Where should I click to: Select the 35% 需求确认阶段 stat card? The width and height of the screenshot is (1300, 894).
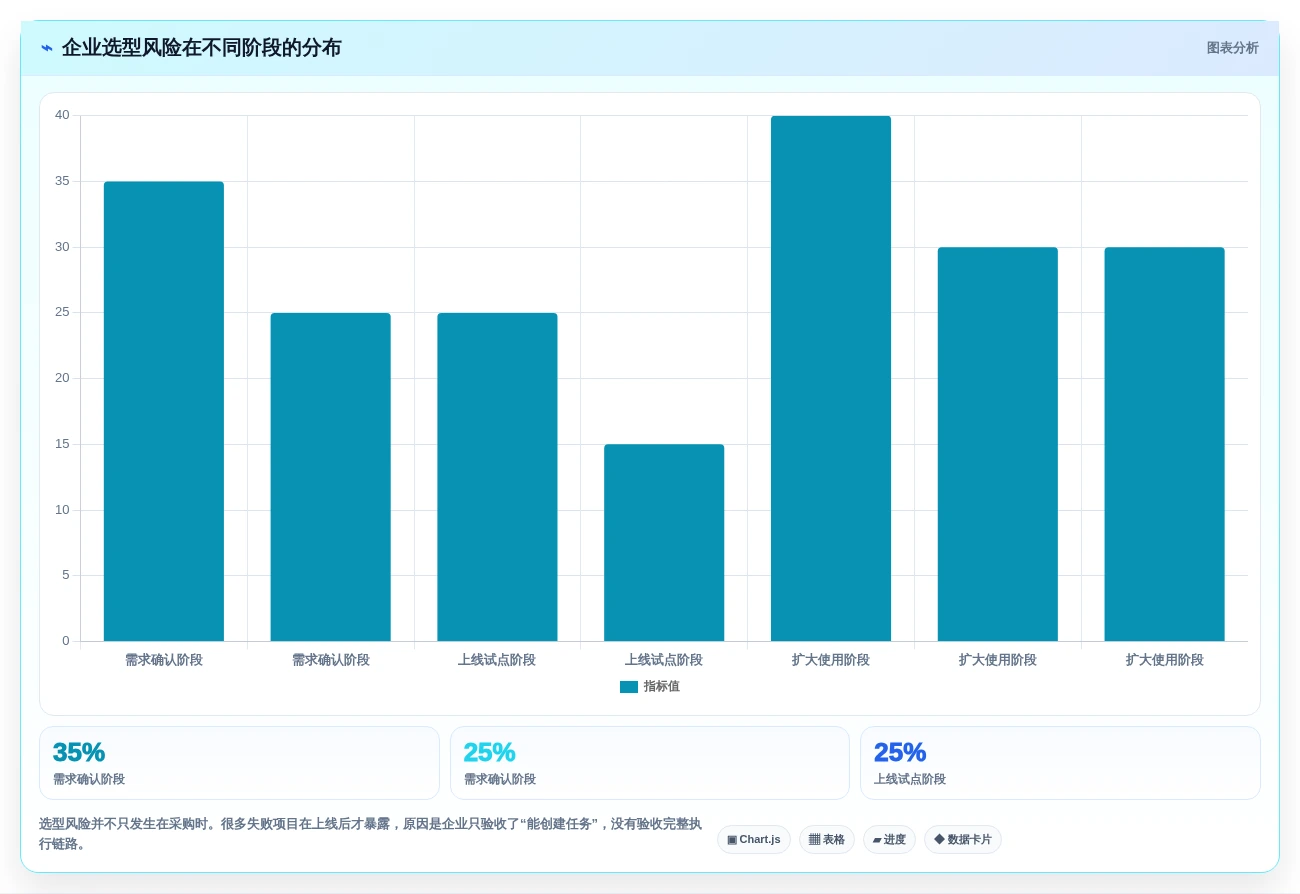239,763
